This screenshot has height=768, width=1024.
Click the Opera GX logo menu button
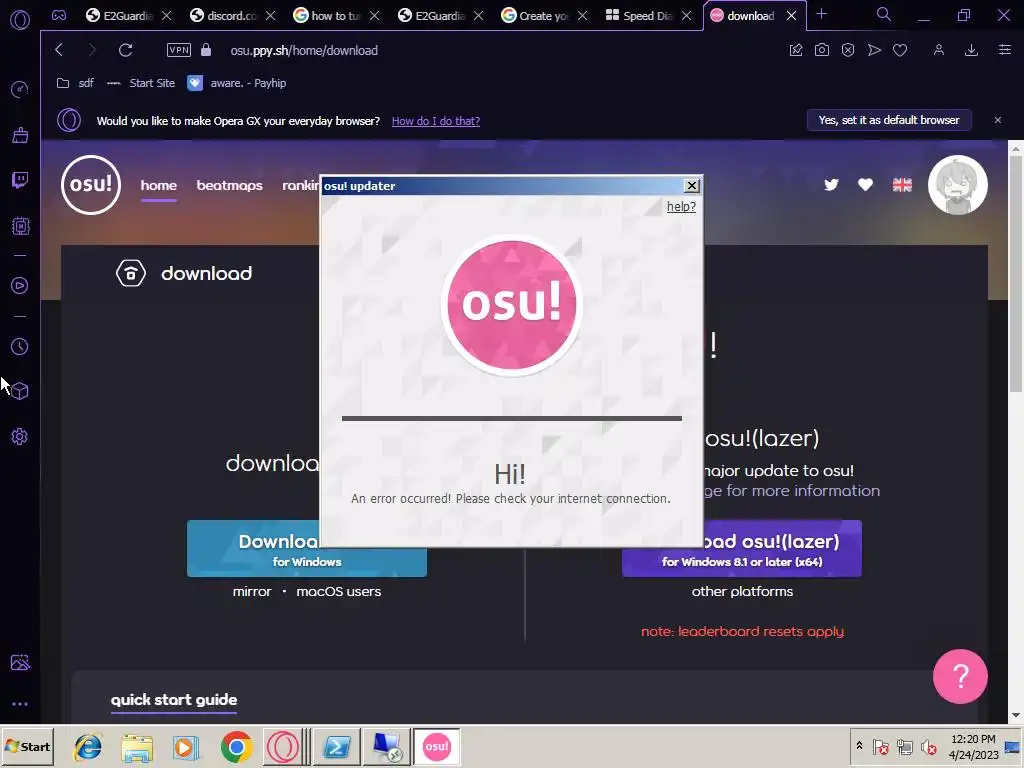(x=20, y=20)
